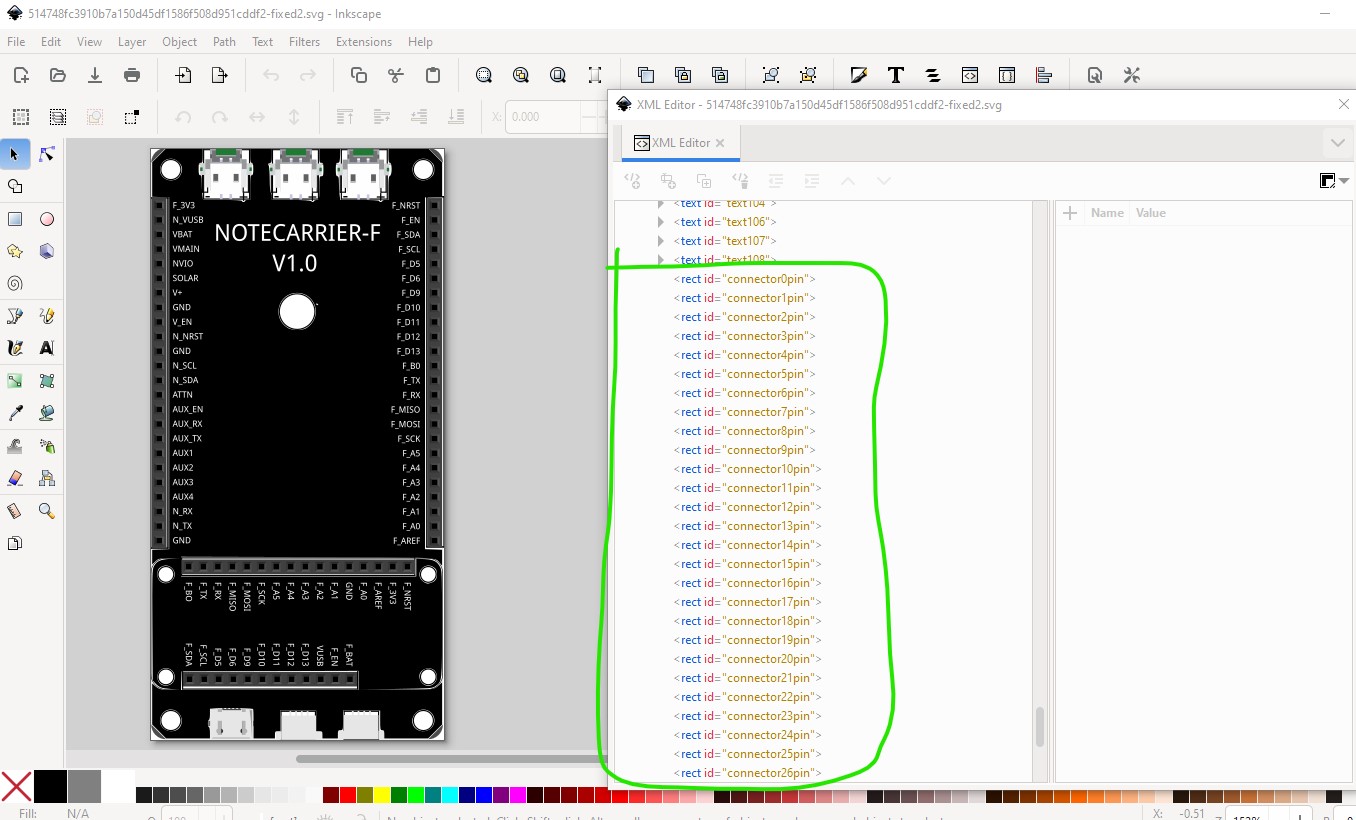Click the Cut scissors icon
The image size is (1356, 820).
pos(396,75)
